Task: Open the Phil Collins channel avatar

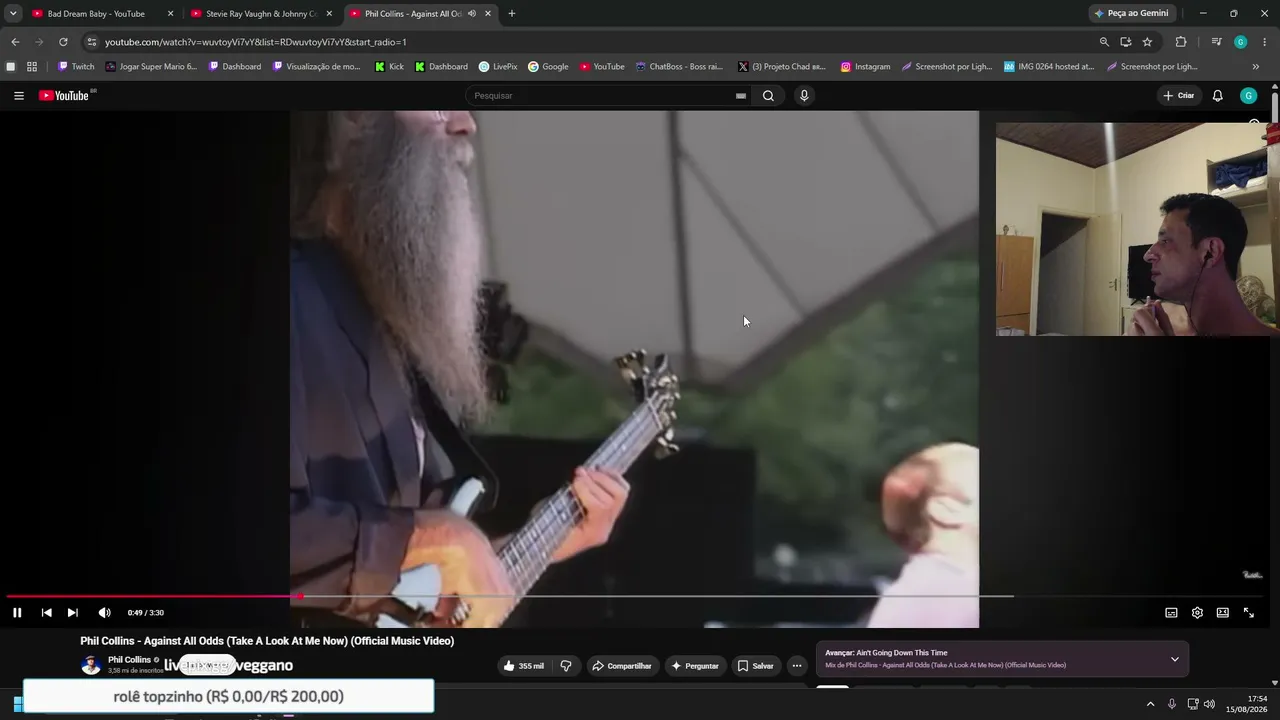Action: pos(91,665)
